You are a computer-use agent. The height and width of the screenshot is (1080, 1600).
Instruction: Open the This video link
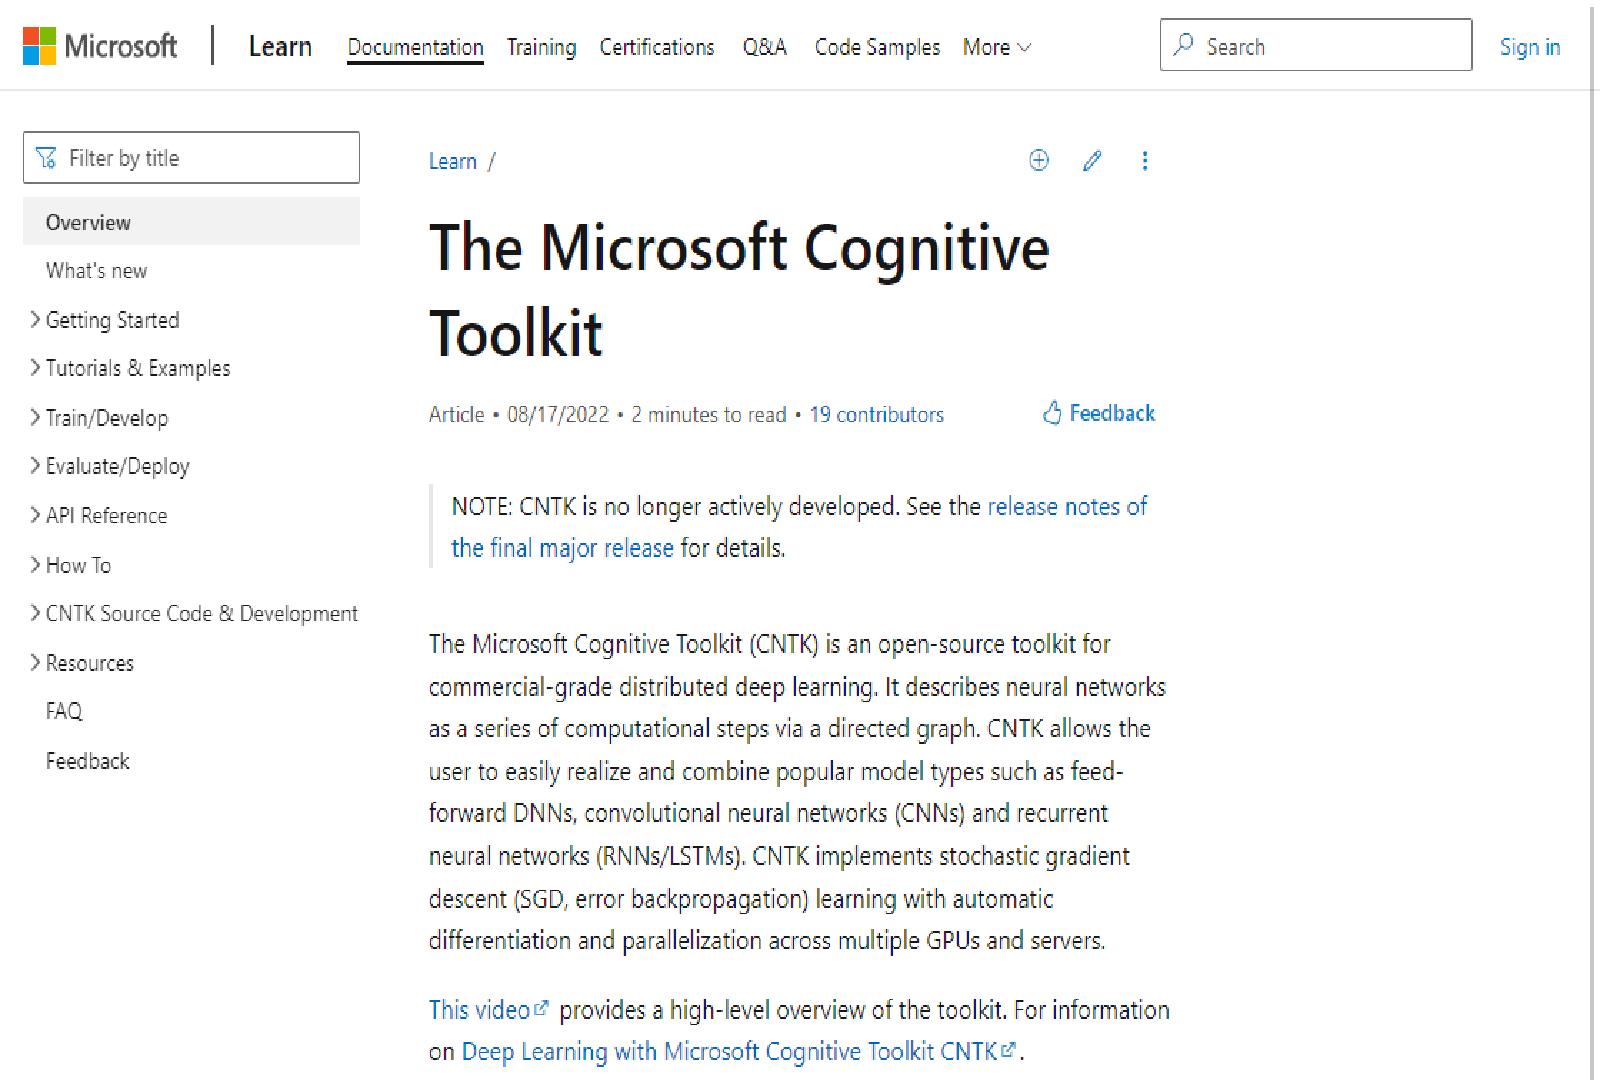pos(480,1010)
